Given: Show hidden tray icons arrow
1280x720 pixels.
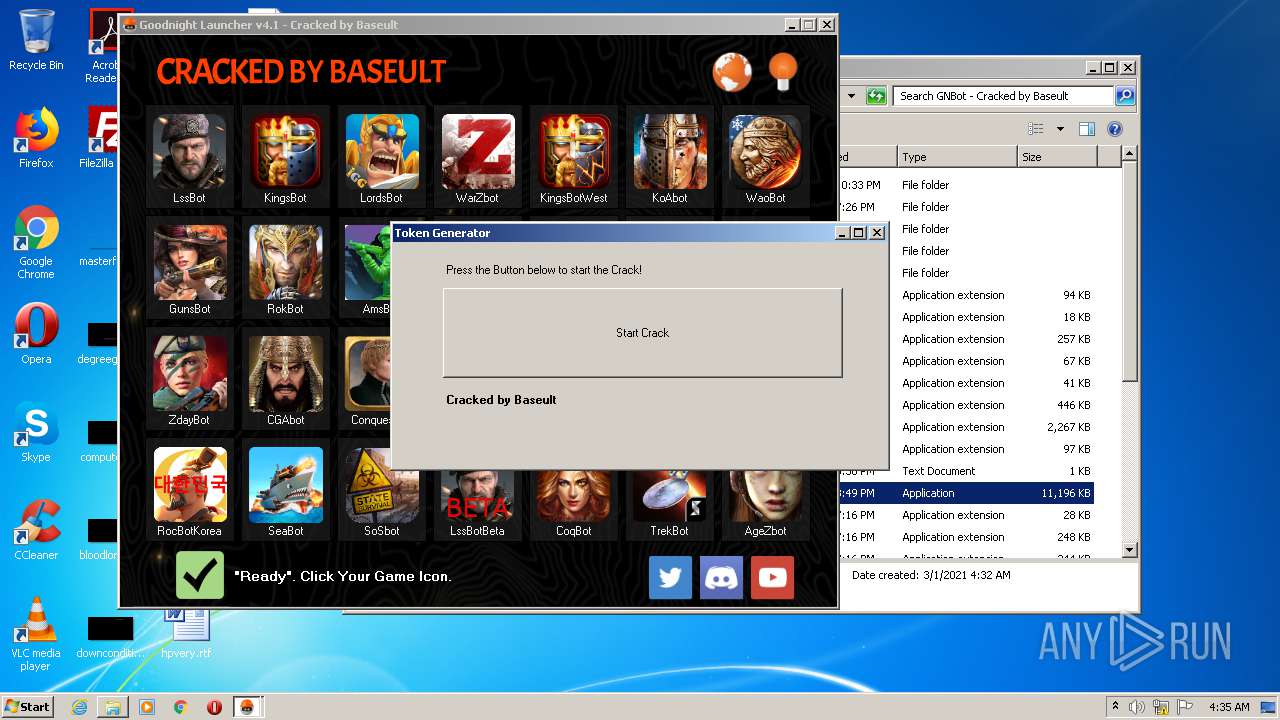Looking at the screenshot, I should pyautogui.click(x=1115, y=706).
